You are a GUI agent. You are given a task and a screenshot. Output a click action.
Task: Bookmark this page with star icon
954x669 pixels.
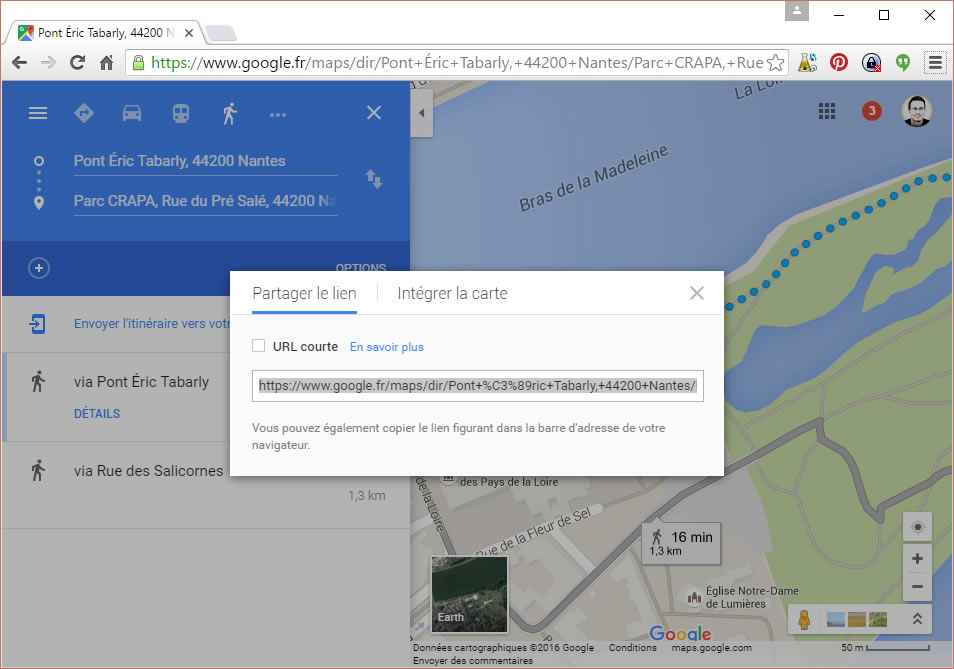point(776,63)
